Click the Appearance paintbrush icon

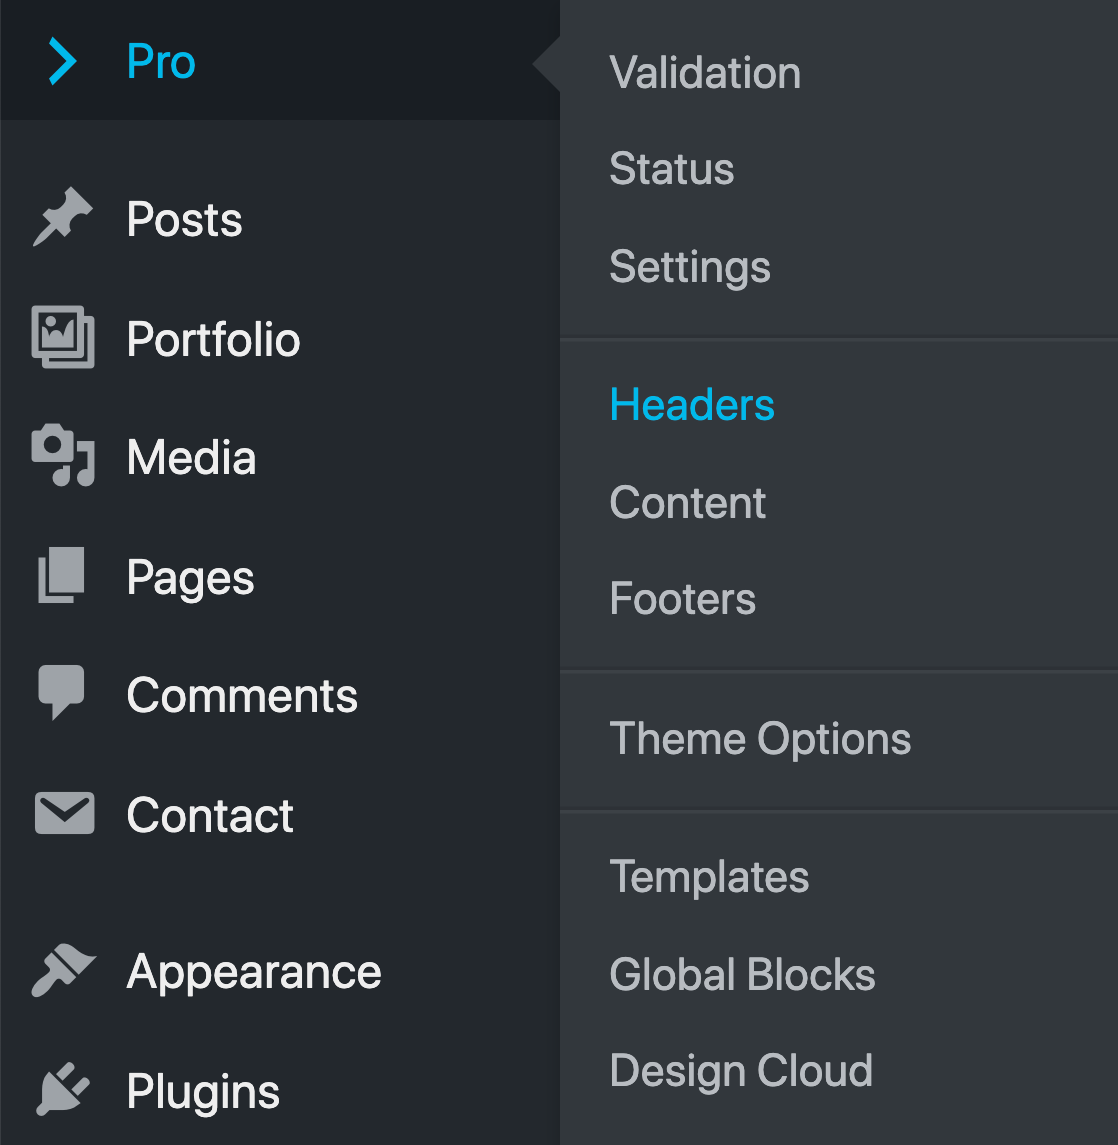click(63, 970)
